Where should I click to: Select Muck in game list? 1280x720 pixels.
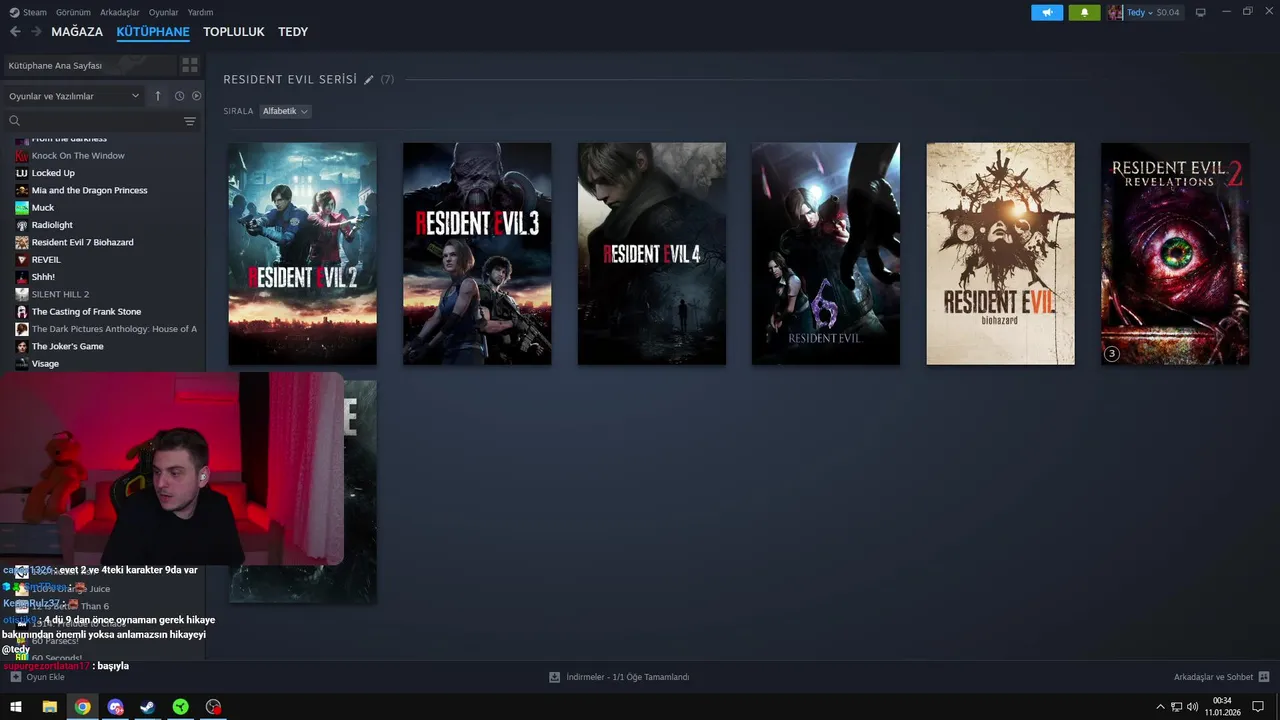43,208
